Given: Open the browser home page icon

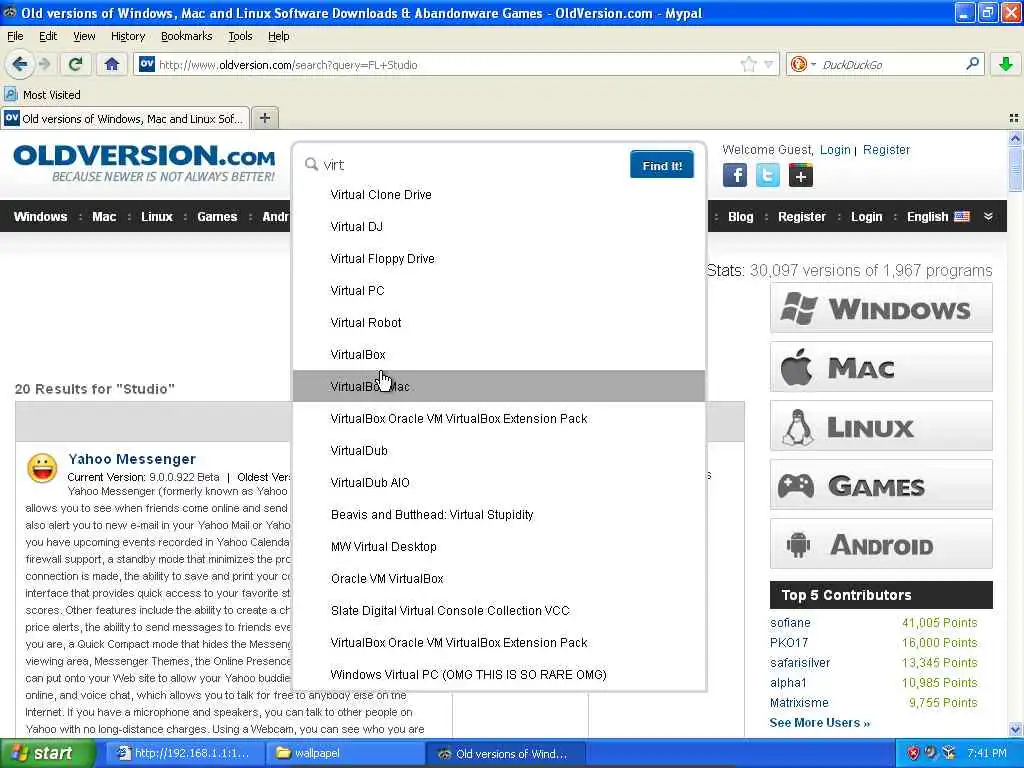Looking at the screenshot, I should click(x=112, y=64).
